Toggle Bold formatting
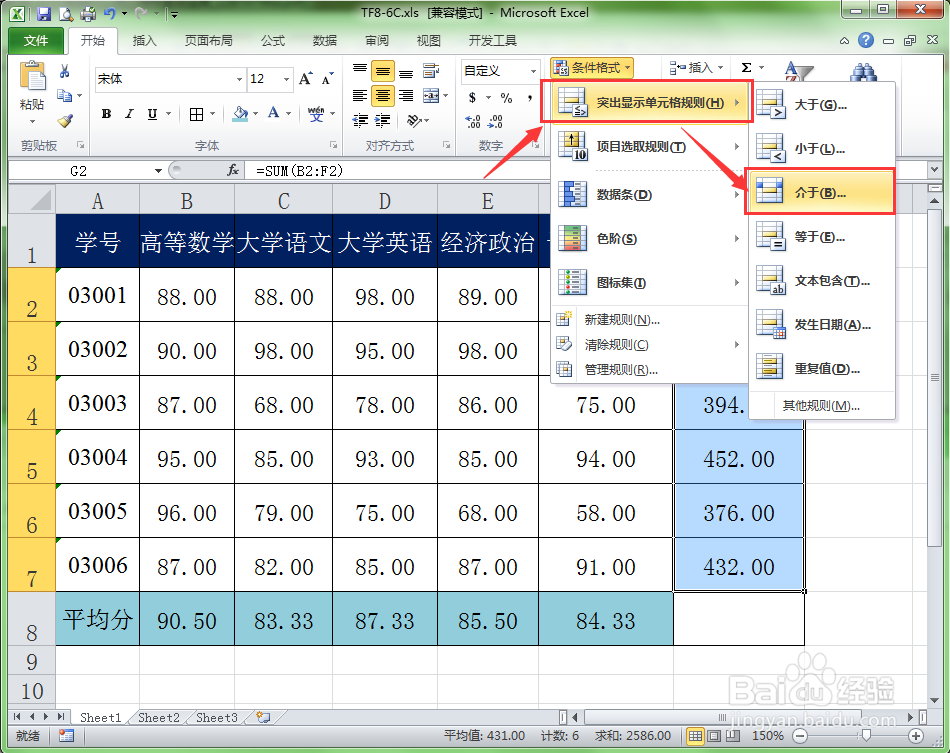 tap(106, 114)
